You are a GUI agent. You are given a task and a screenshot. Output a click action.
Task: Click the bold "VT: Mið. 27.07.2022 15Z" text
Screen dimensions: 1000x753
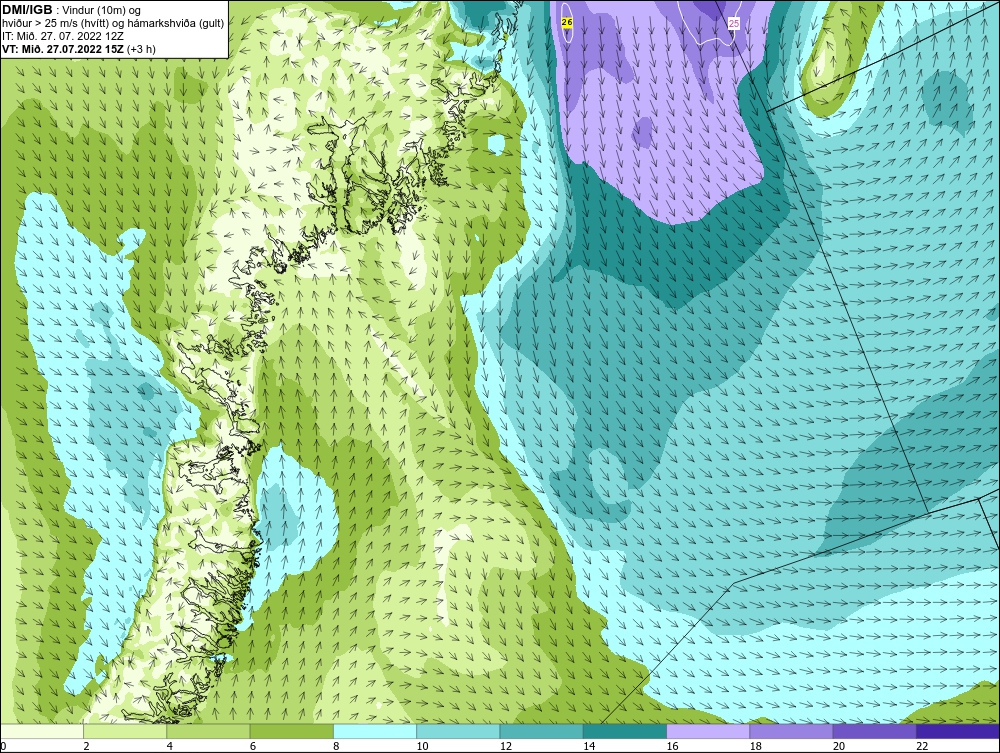(x=63, y=49)
